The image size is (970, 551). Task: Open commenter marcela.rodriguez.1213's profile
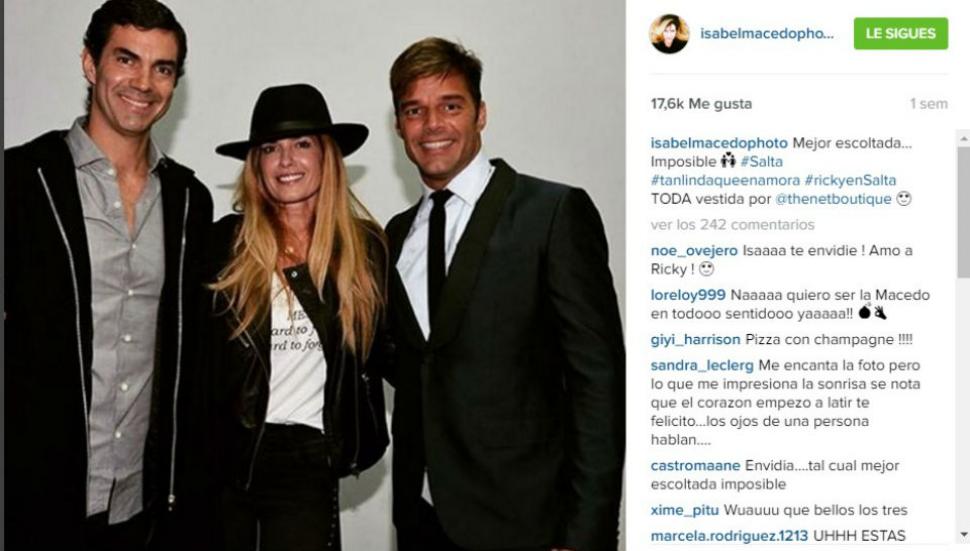coord(729,536)
